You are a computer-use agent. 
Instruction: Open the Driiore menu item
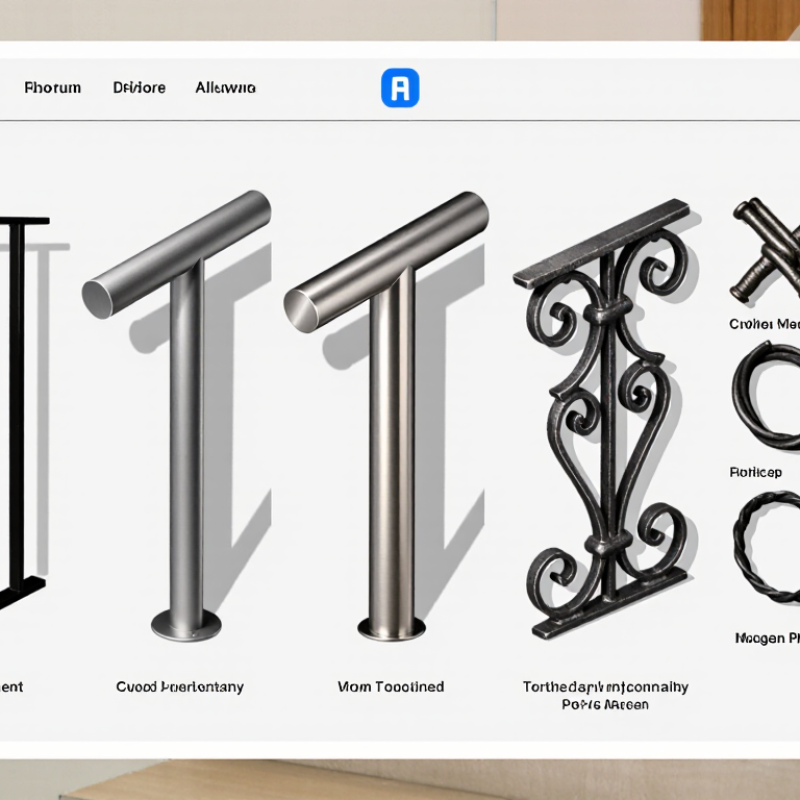(139, 88)
